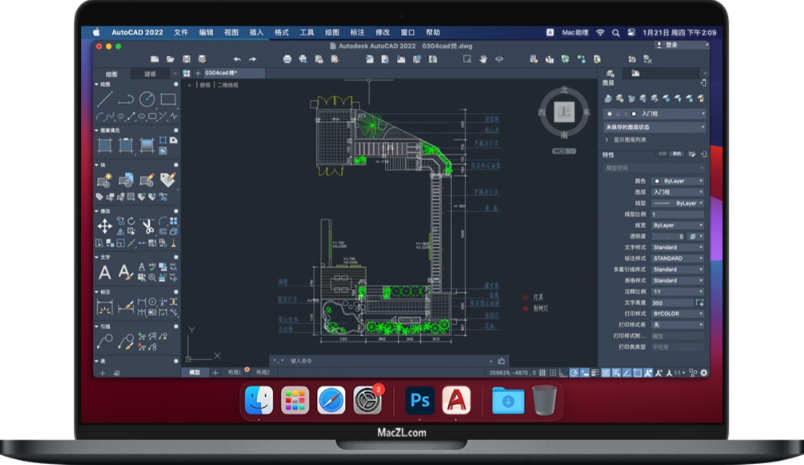
Task: Select the Rectangle drawing tool
Action: click(168, 99)
